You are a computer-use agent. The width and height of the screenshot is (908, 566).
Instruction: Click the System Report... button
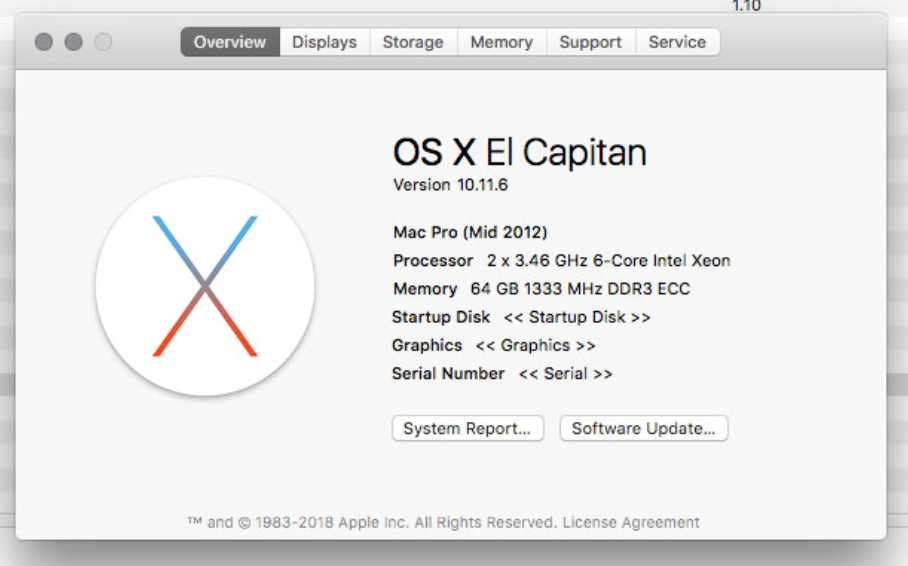[x=467, y=428]
